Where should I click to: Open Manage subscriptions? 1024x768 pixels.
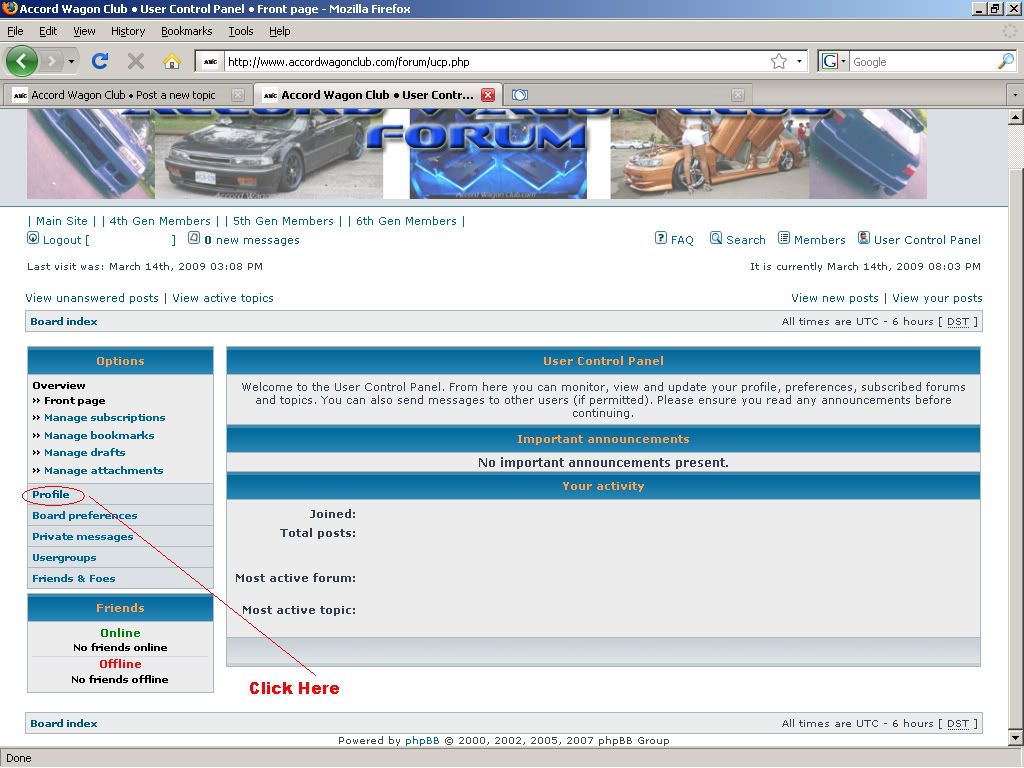coord(104,417)
